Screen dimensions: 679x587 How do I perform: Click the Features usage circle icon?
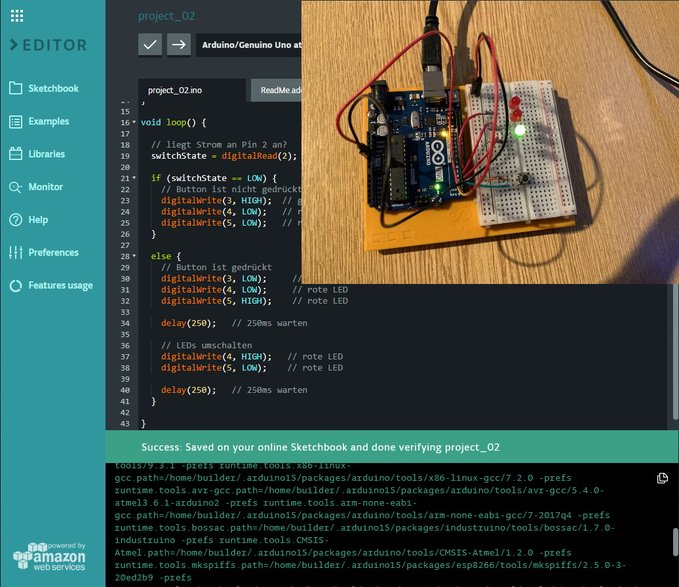click(x=16, y=286)
